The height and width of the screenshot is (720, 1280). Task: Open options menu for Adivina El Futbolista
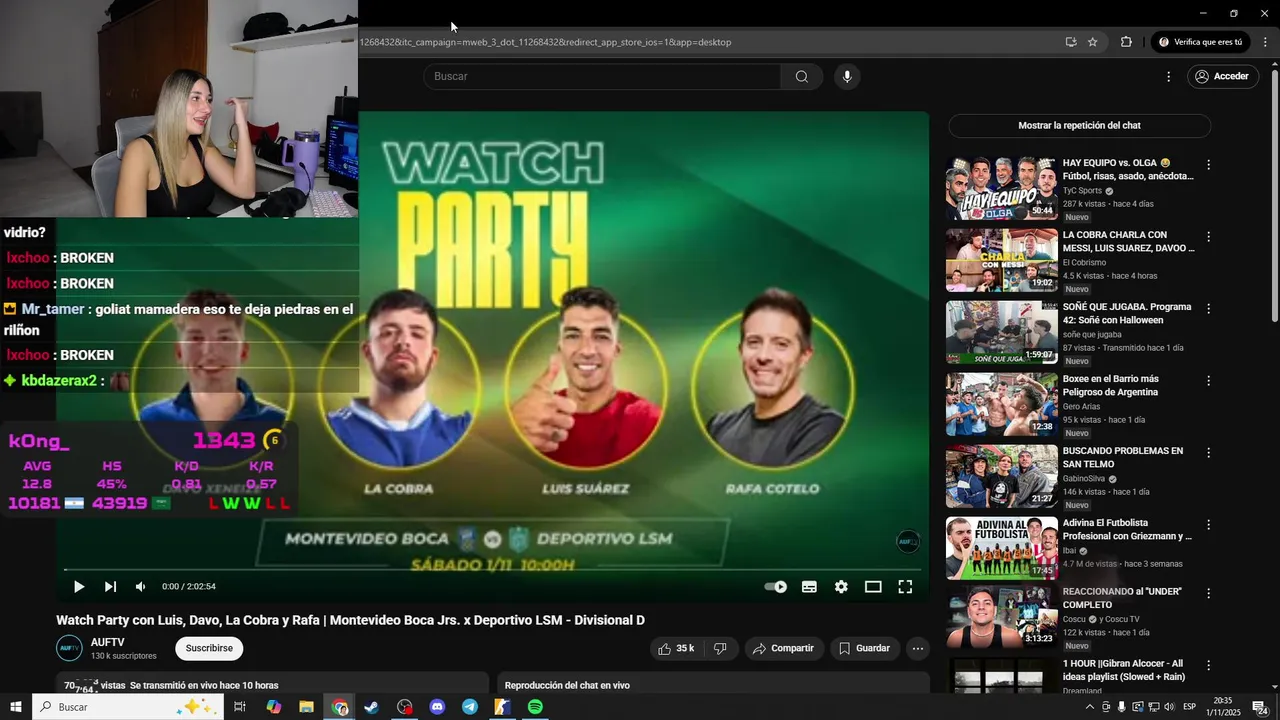[1208, 525]
